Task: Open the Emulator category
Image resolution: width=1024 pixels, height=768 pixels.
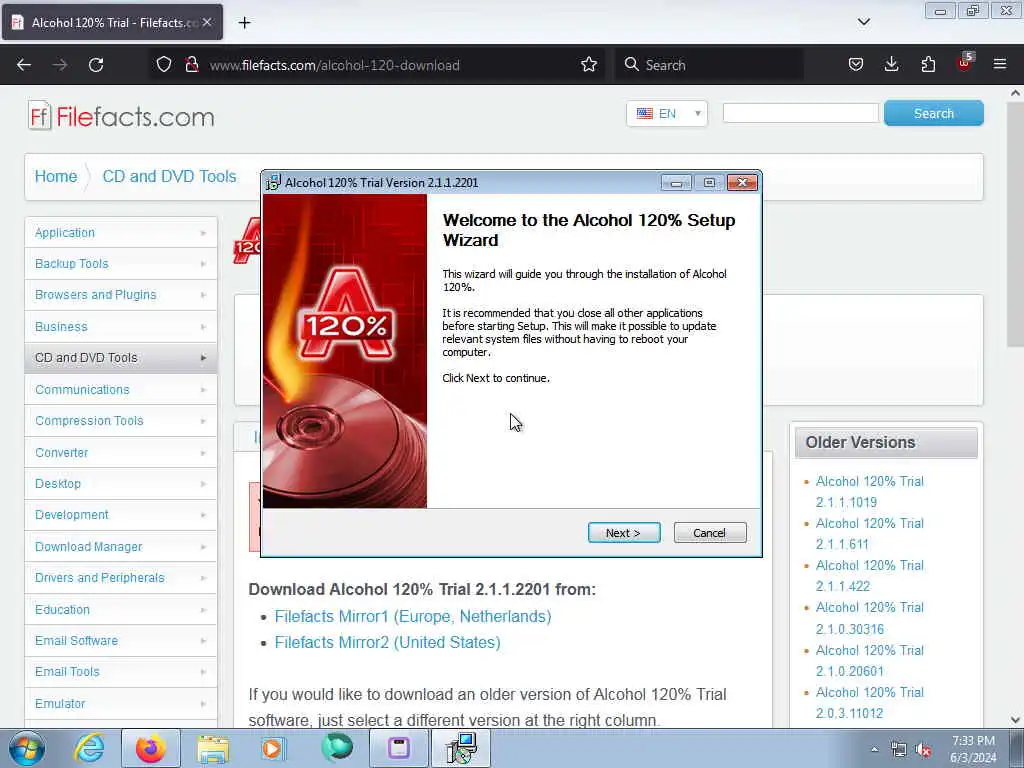Action: (121, 704)
